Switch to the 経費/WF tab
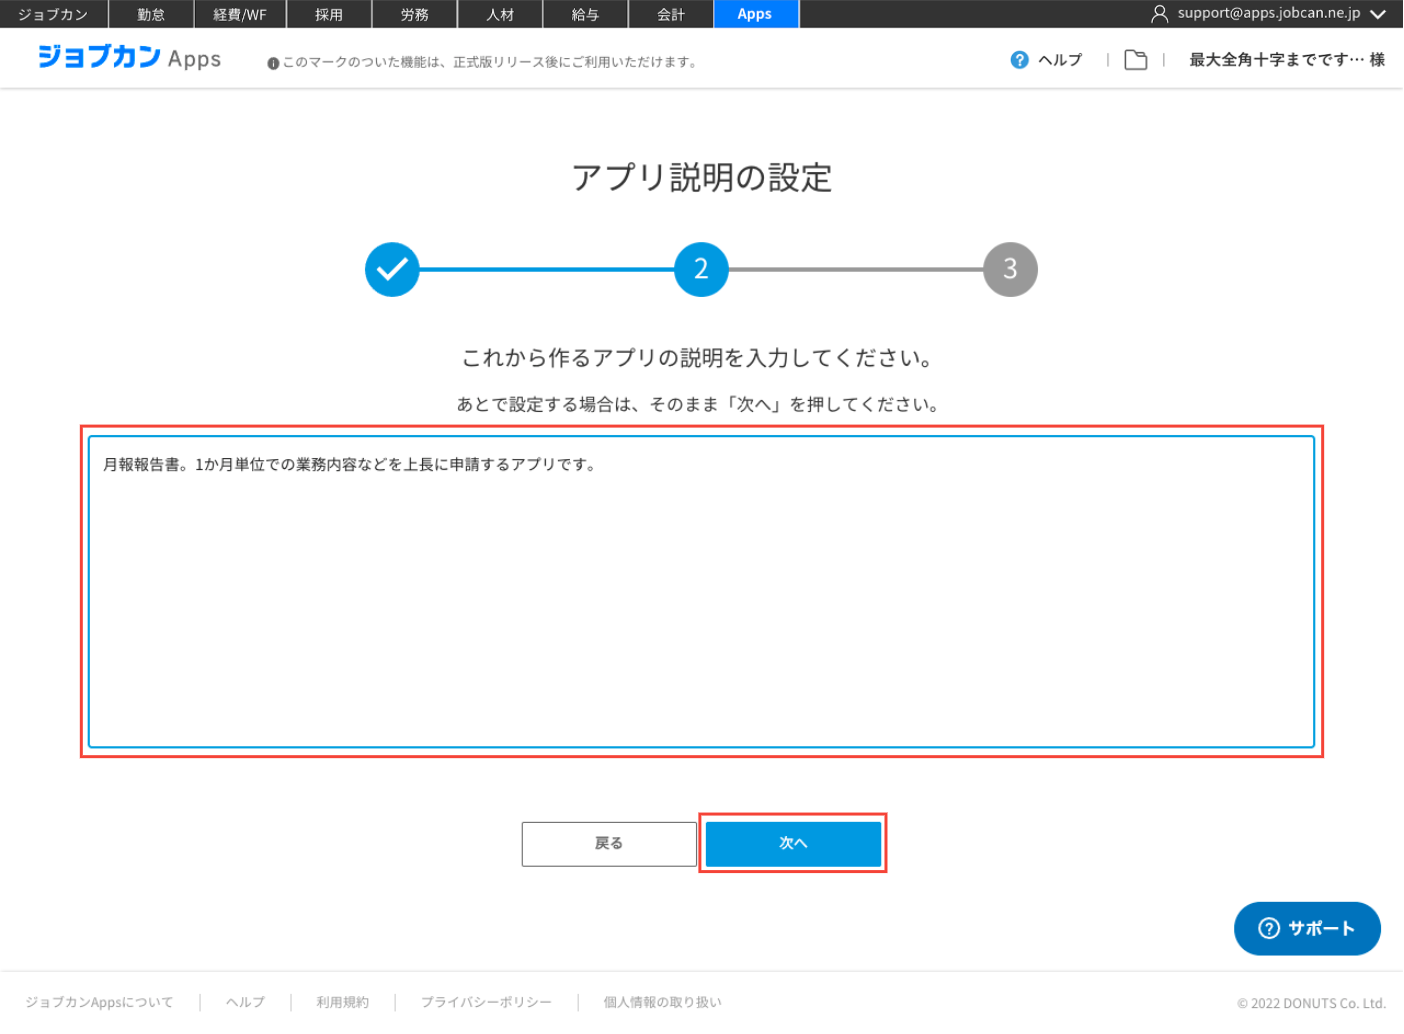Viewport: 1404px width, 1034px height. click(x=240, y=14)
